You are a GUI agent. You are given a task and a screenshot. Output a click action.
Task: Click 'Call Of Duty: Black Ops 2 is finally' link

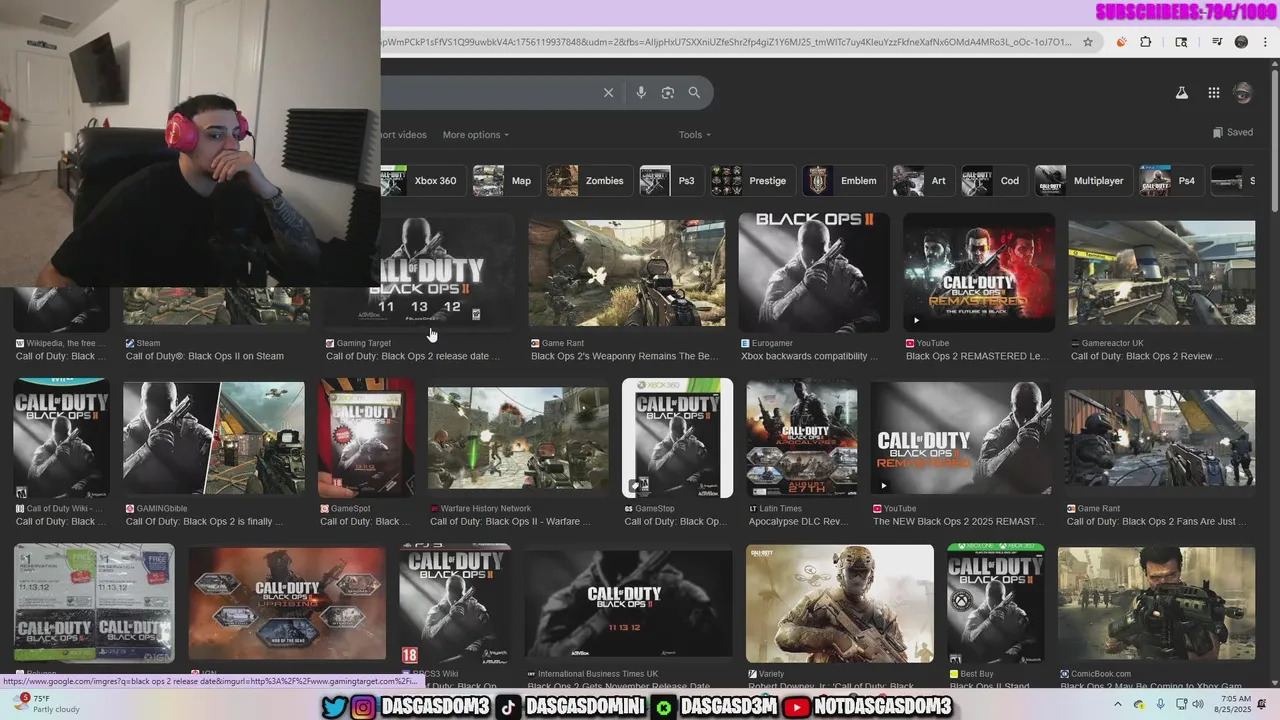(x=204, y=521)
